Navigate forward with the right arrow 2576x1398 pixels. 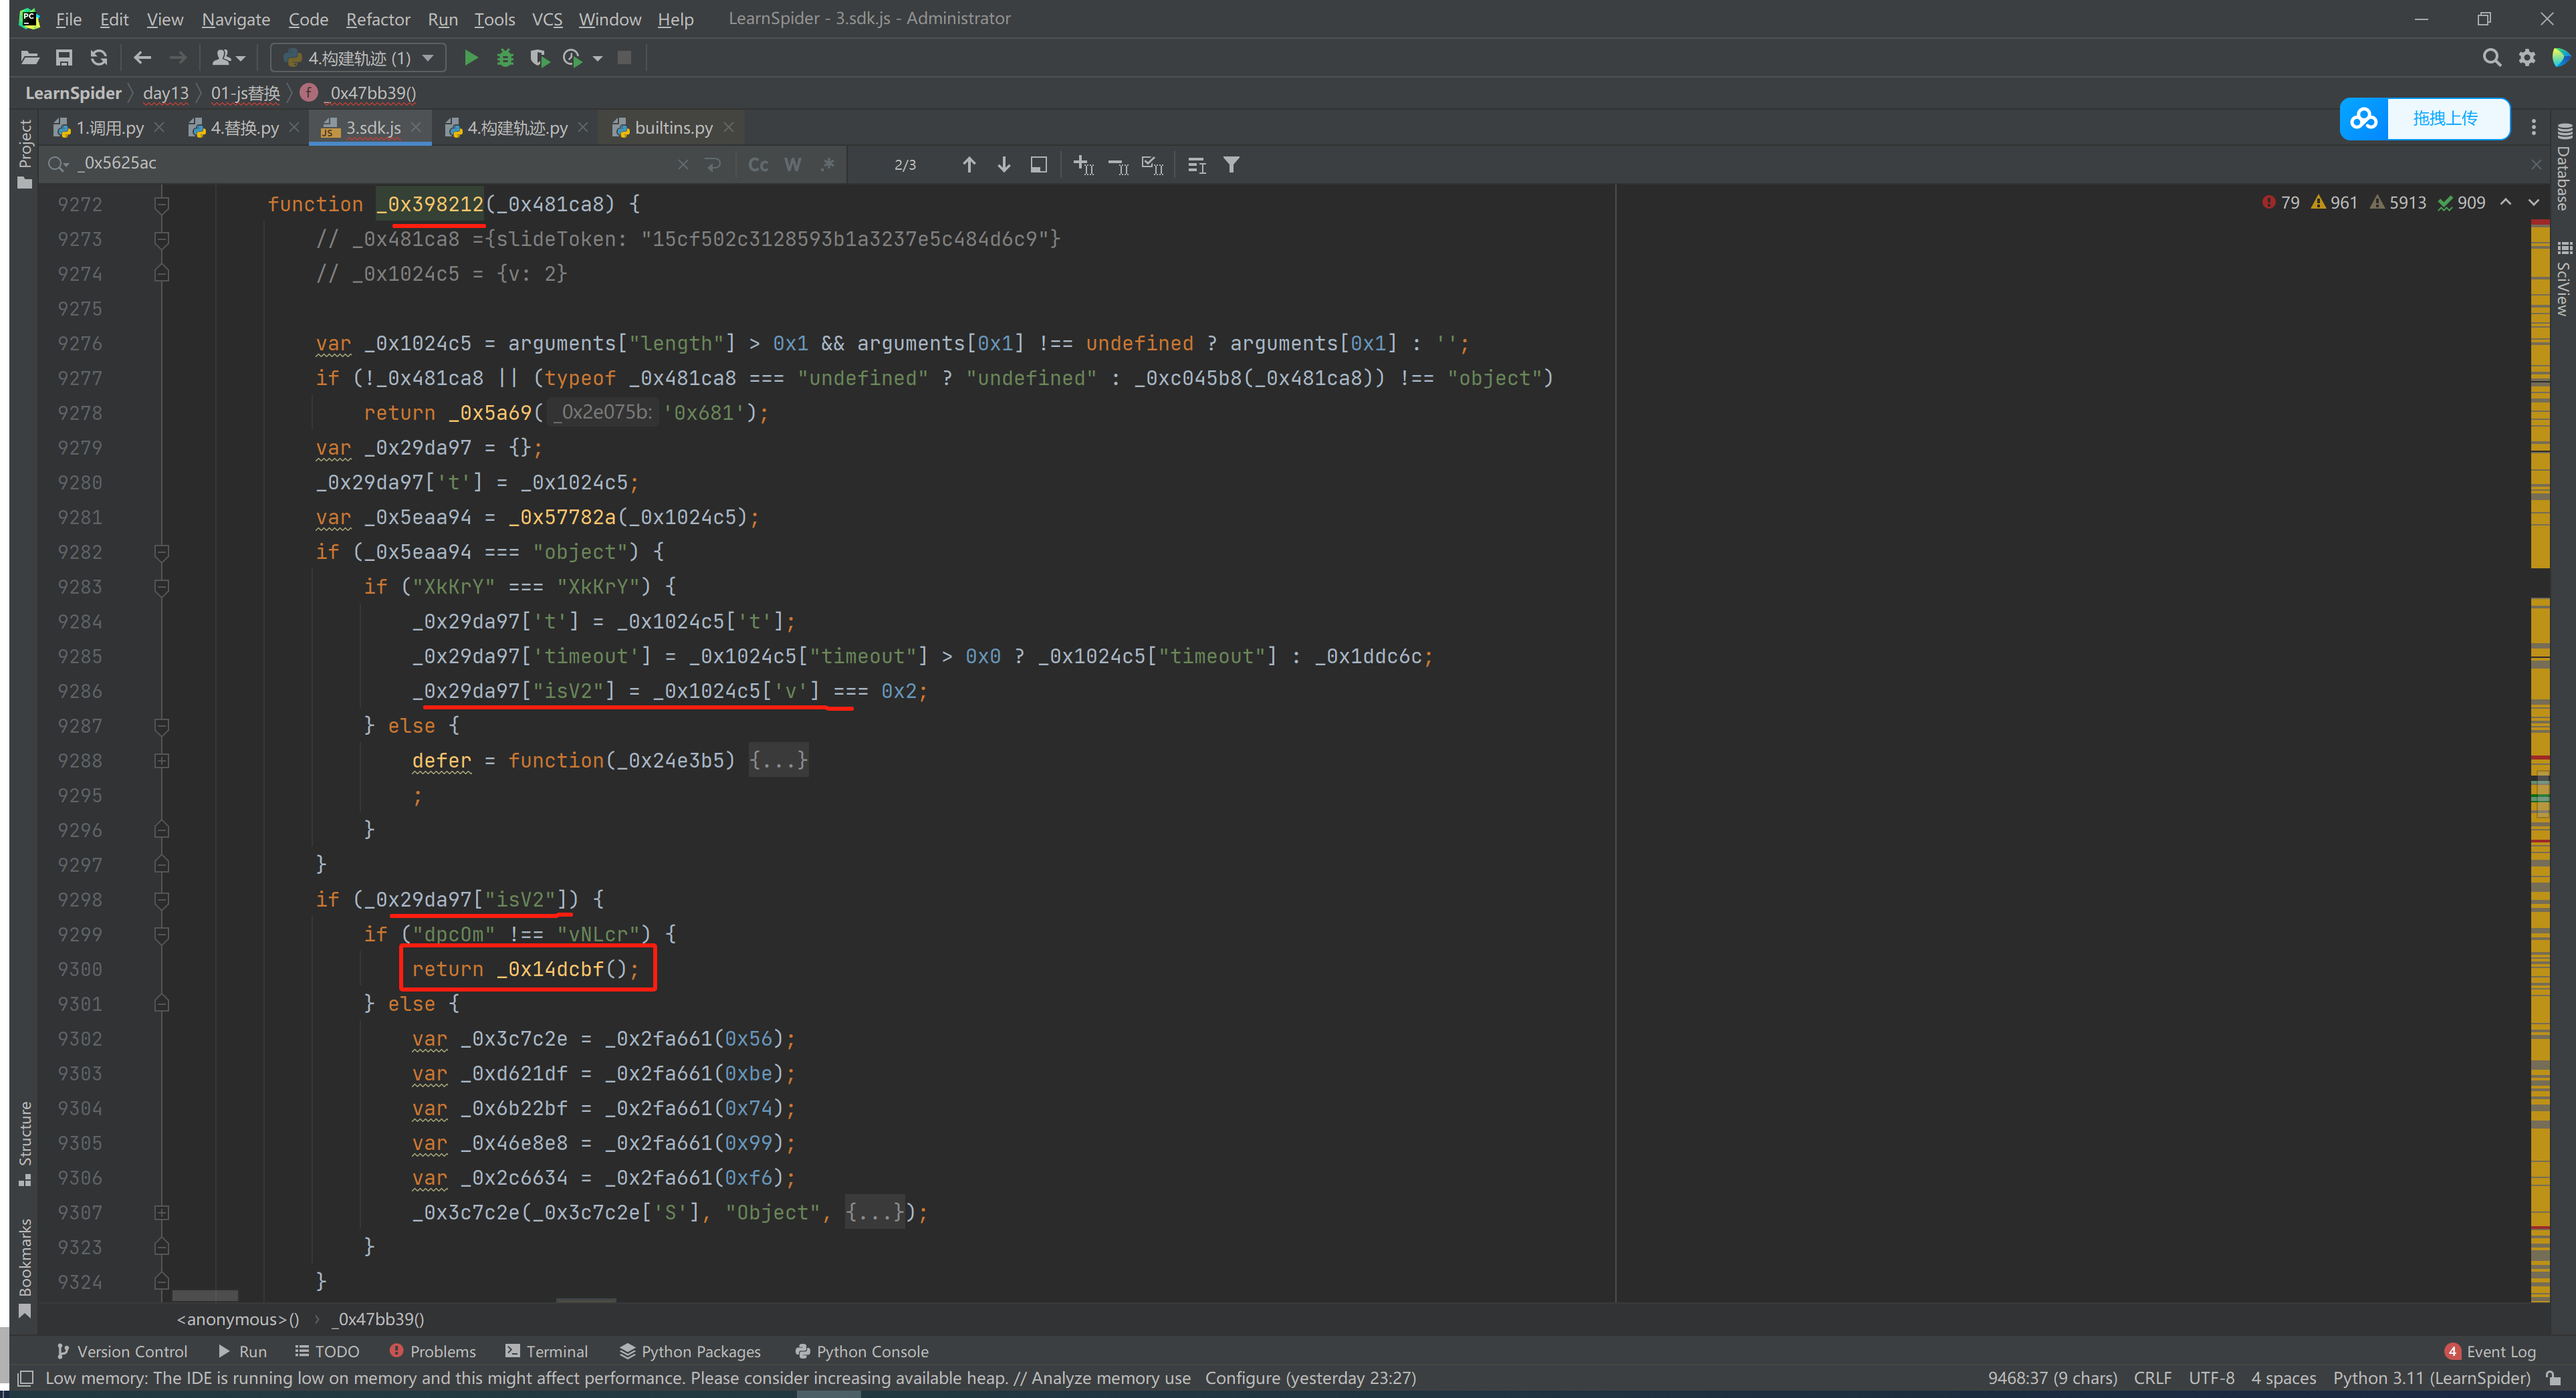point(178,58)
